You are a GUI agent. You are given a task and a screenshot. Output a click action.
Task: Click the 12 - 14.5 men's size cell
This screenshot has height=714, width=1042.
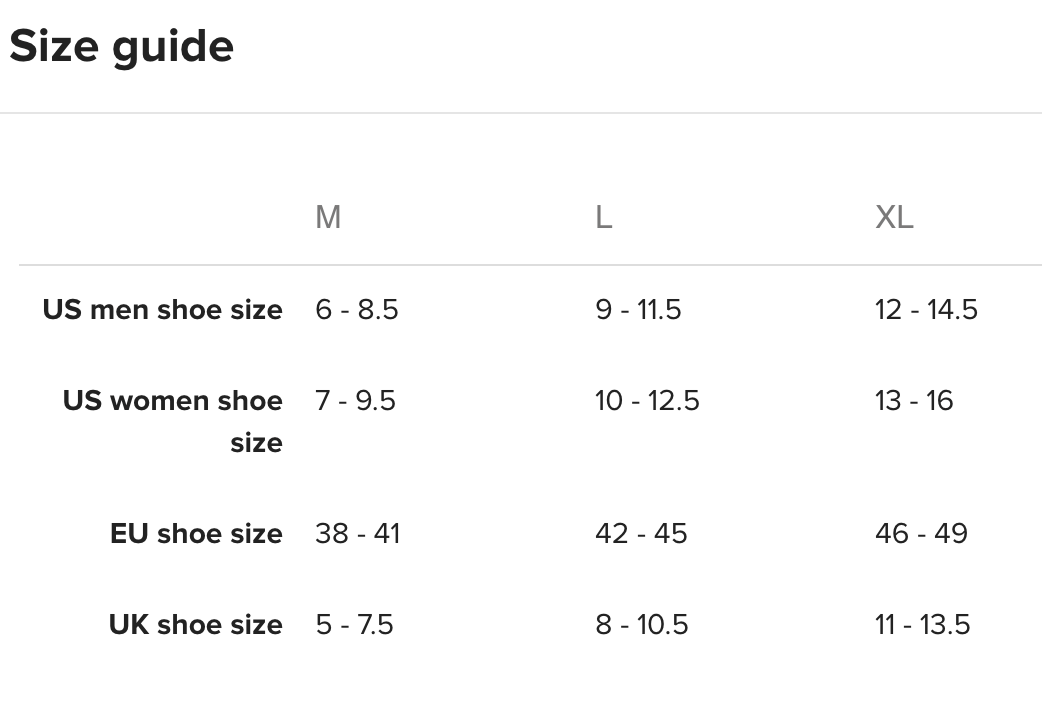[x=926, y=310]
